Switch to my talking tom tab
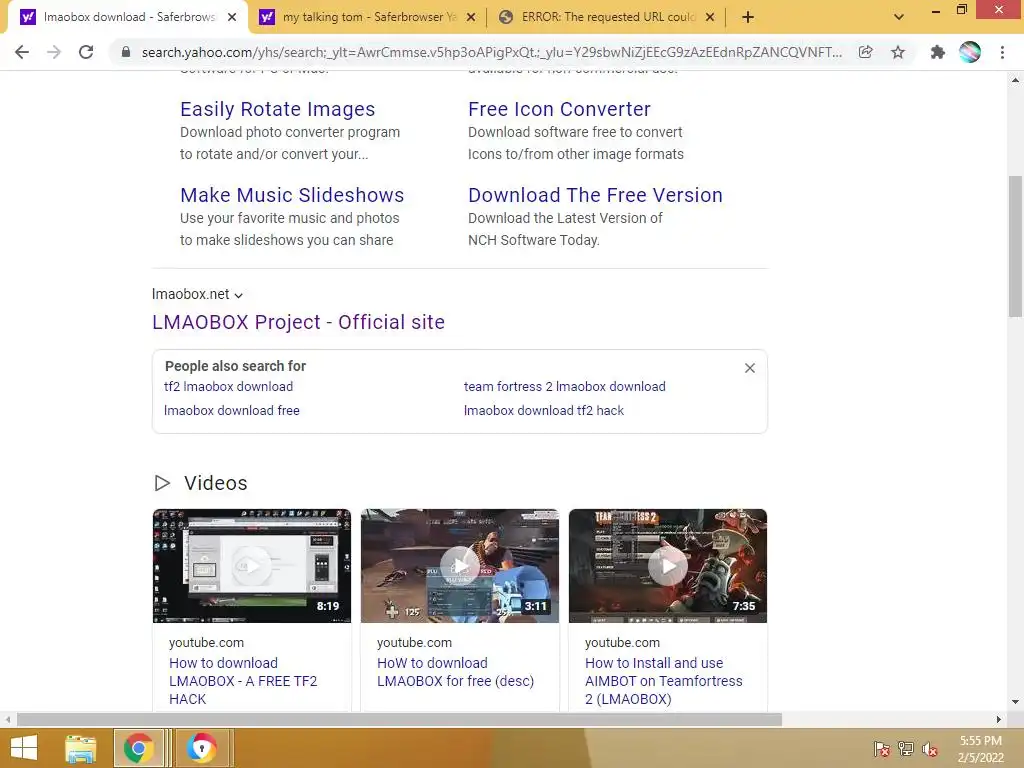 tap(369, 17)
